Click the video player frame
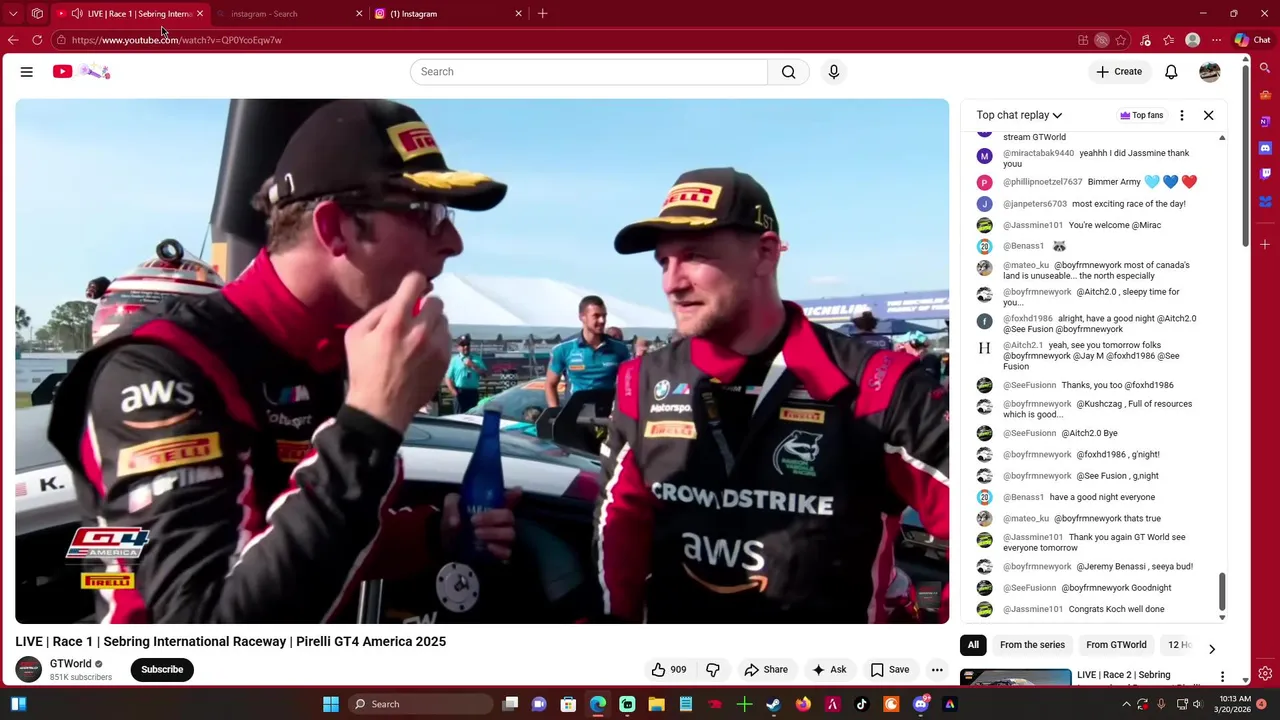The width and height of the screenshot is (1280, 720). tap(482, 361)
